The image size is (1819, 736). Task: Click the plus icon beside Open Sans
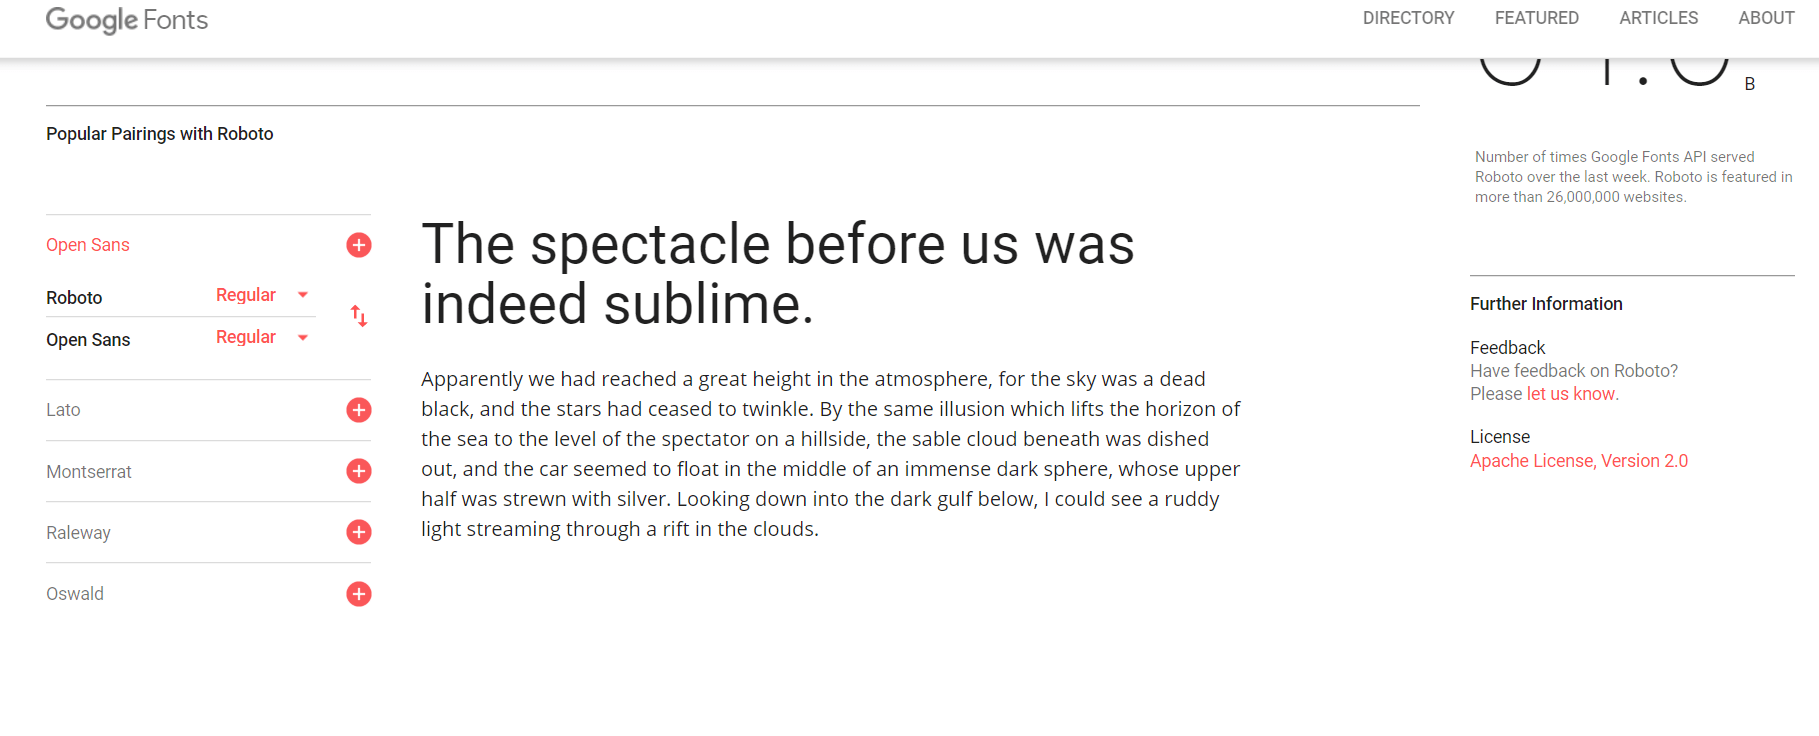tap(359, 245)
